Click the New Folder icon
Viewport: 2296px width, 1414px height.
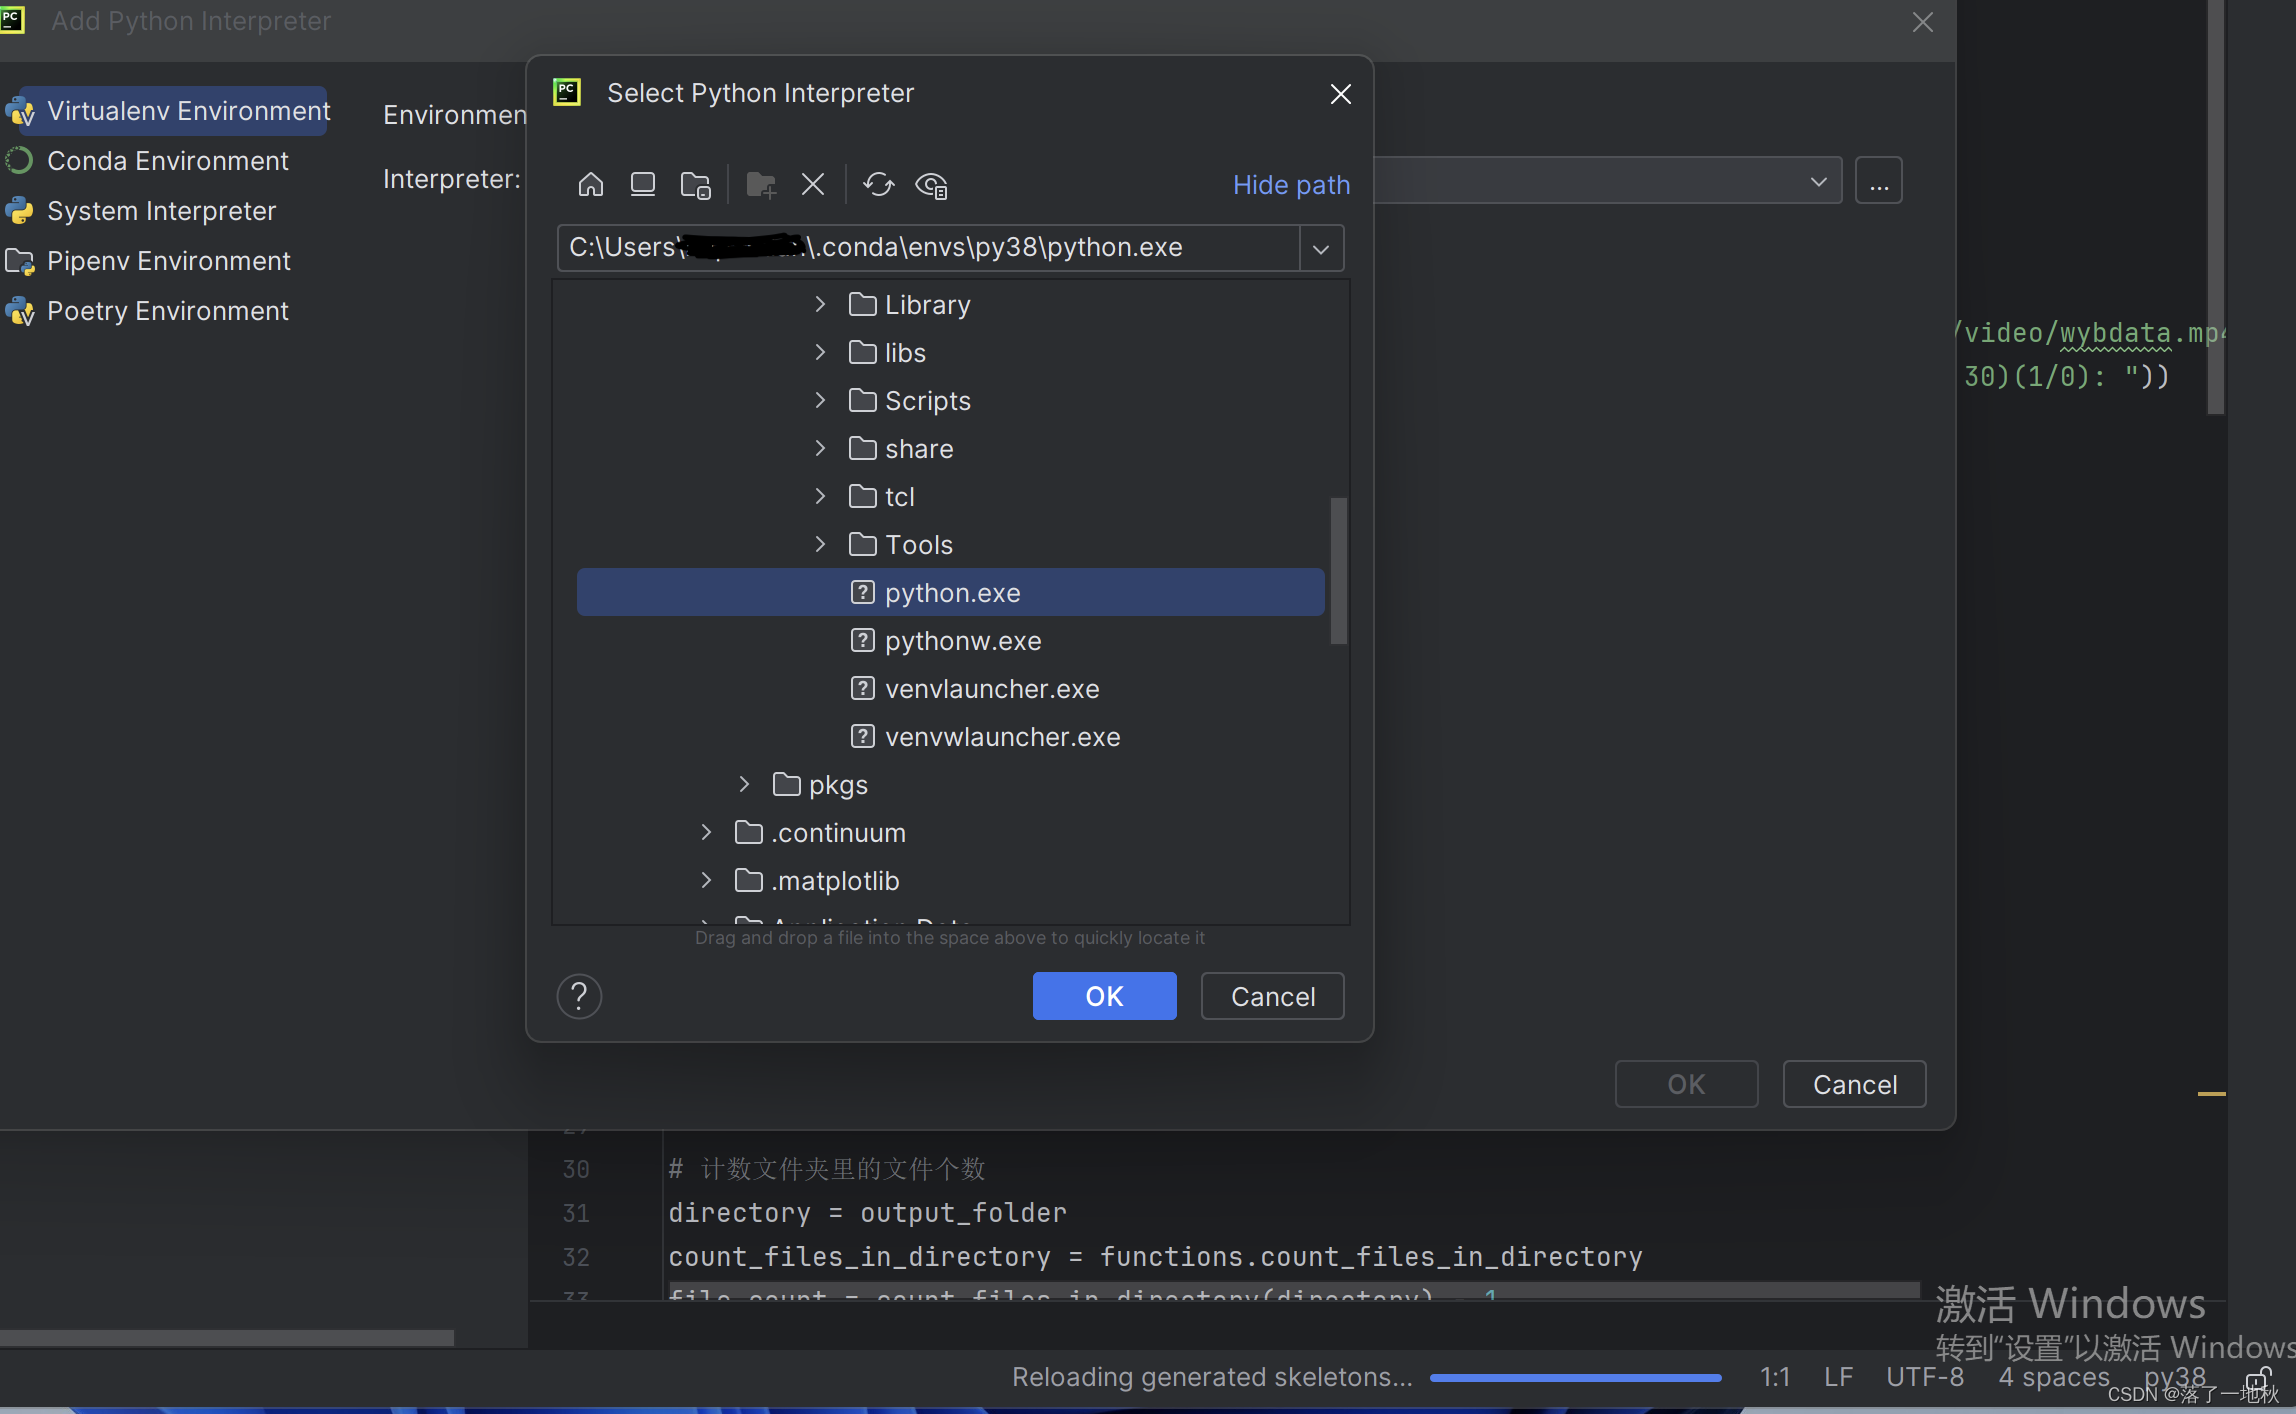point(761,185)
